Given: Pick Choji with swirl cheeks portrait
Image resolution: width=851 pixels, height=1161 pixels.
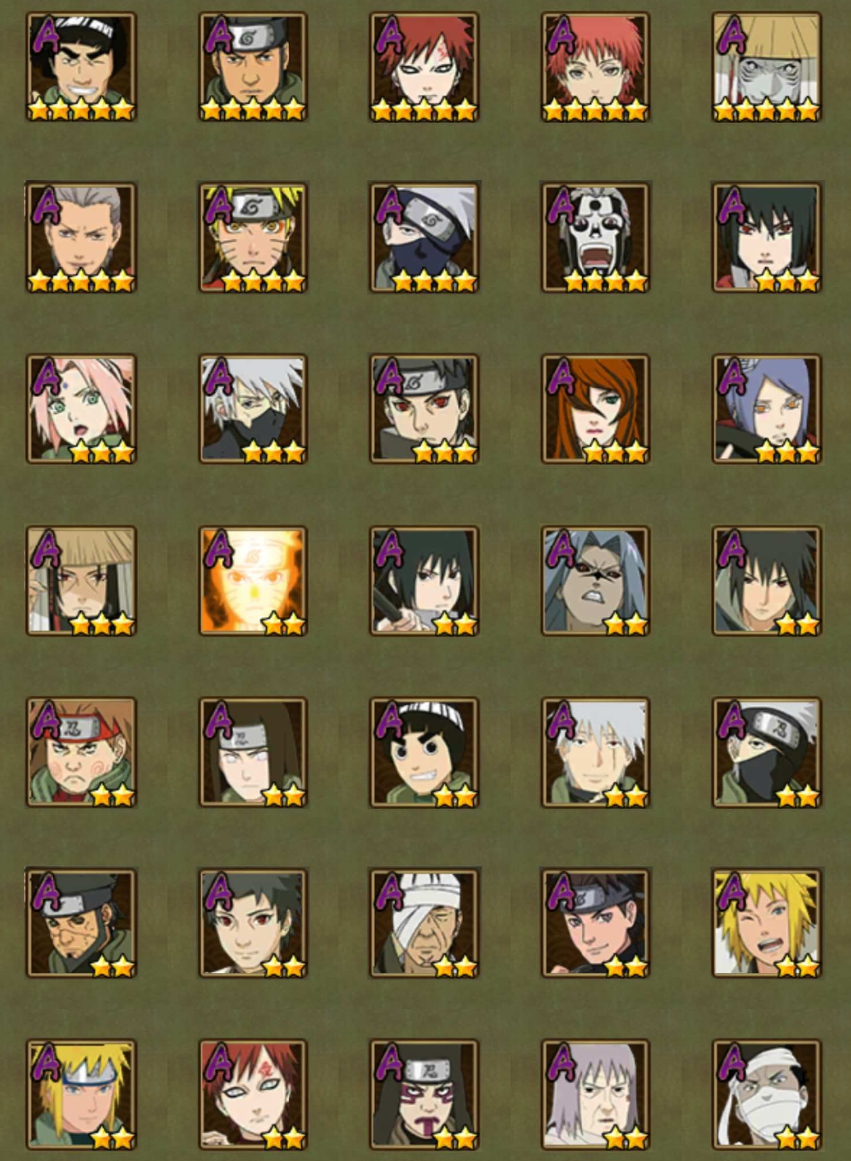Looking at the screenshot, I should [81, 752].
